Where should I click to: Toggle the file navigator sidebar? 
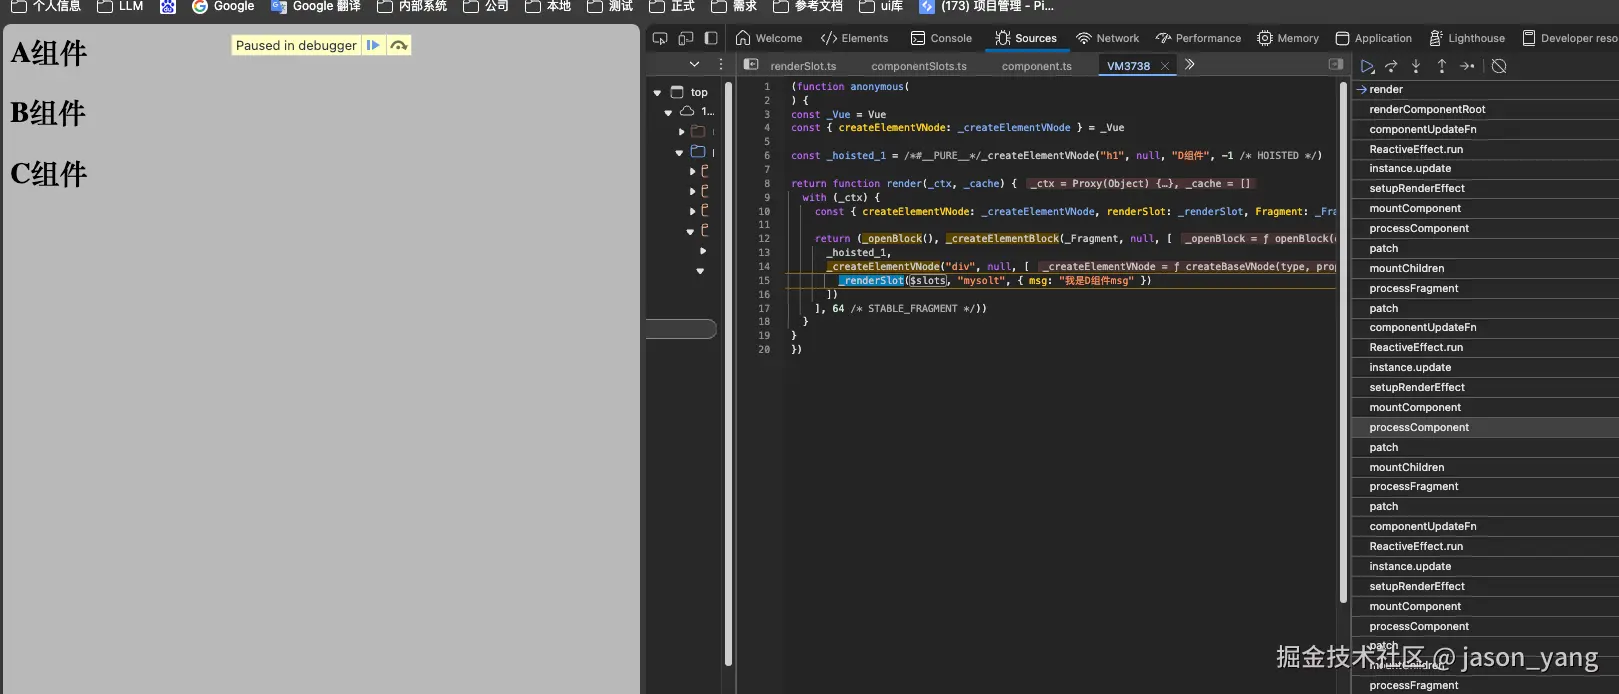coord(751,64)
